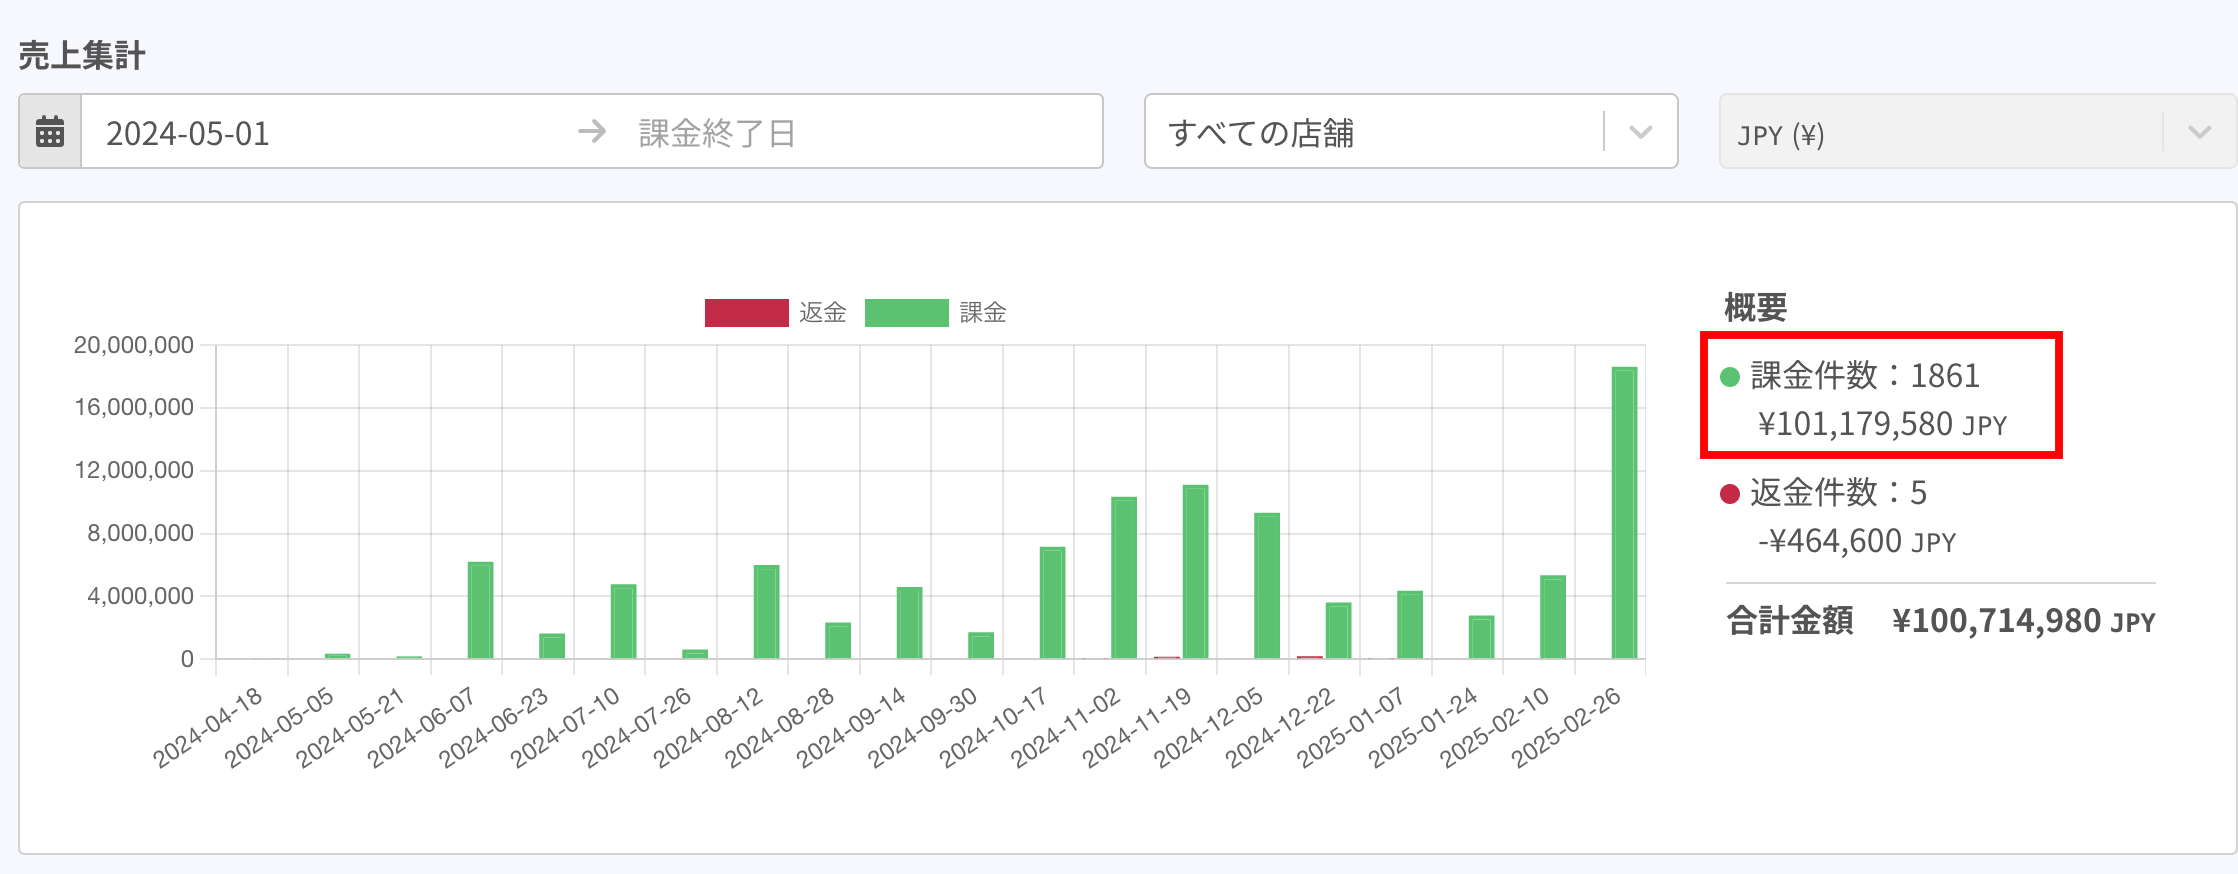Screen dimensions: 2238x874
Task: Select the bar at 2024-12-22
Action: [x=1338, y=631]
